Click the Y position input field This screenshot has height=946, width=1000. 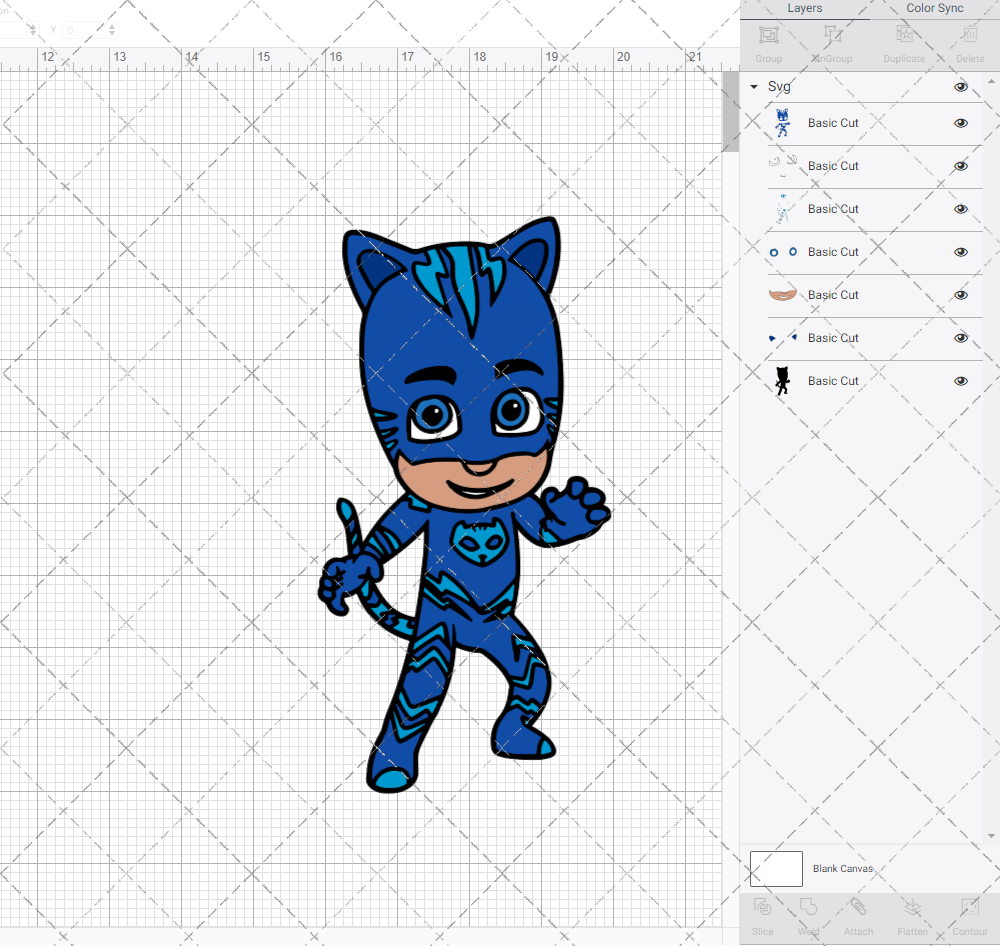click(x=84, y=30)
